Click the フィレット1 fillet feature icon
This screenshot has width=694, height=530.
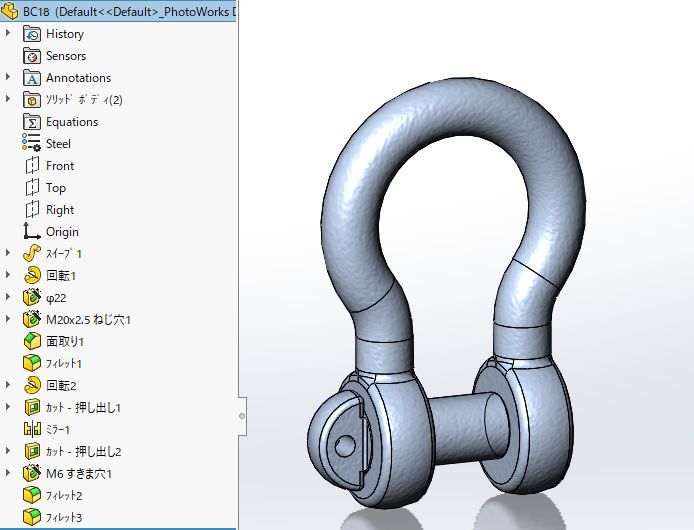click(32, 364)
